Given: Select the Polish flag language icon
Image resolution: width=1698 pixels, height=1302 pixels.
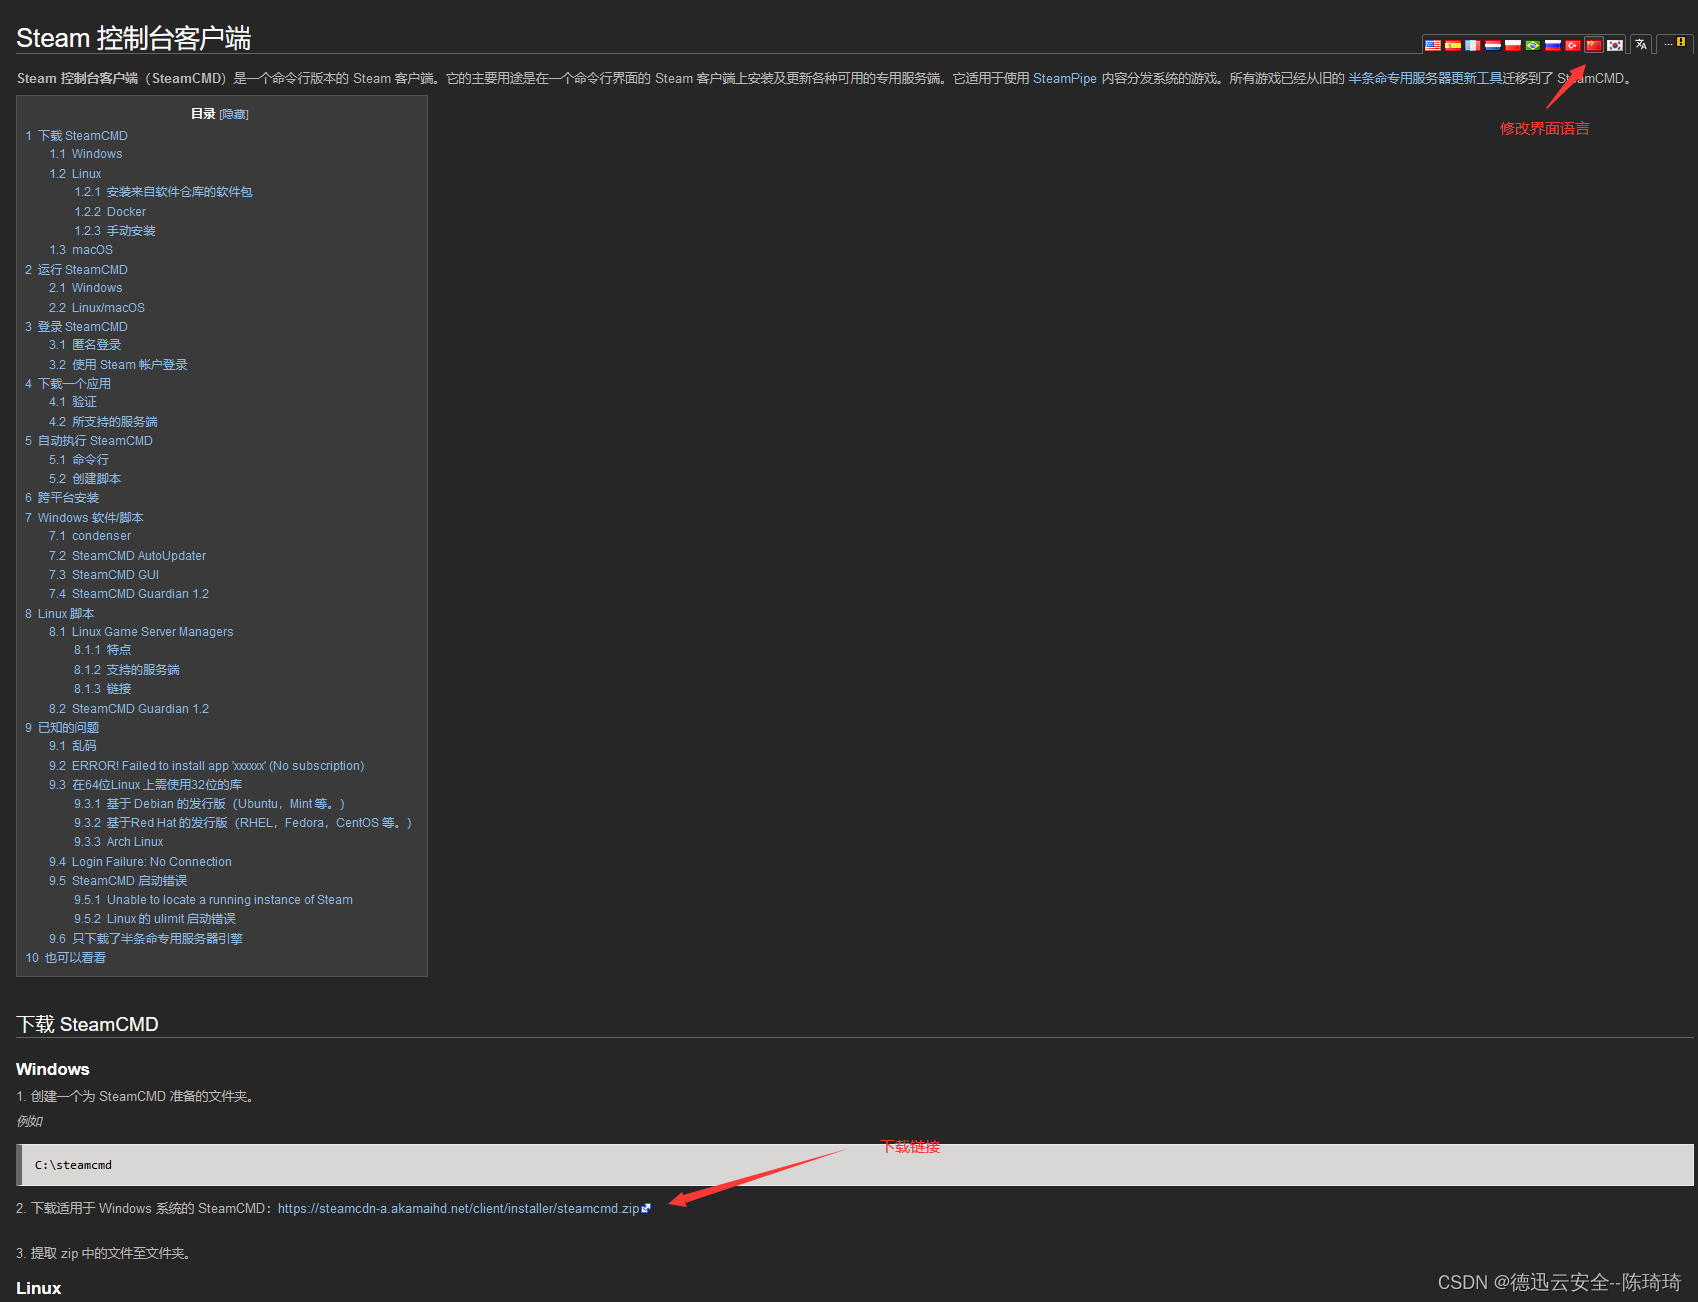Looking at the screenshot, I should (1513, 45).
